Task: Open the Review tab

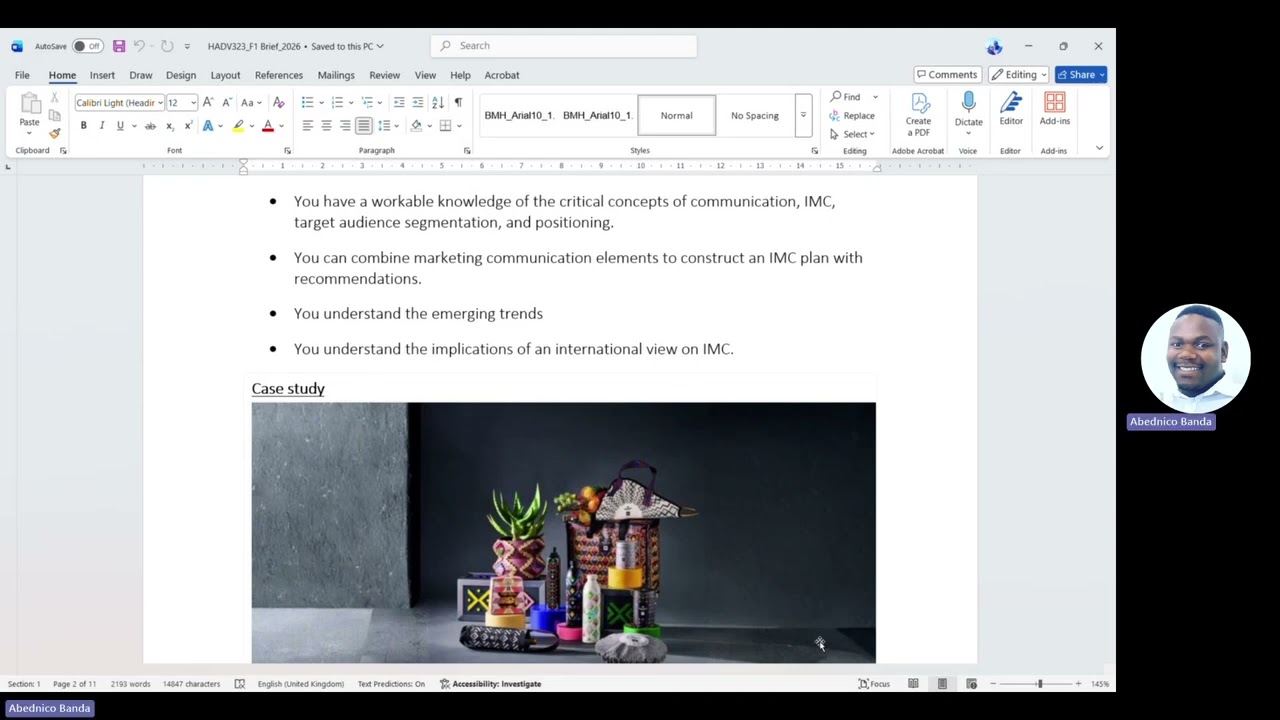Action: [384, 75]
